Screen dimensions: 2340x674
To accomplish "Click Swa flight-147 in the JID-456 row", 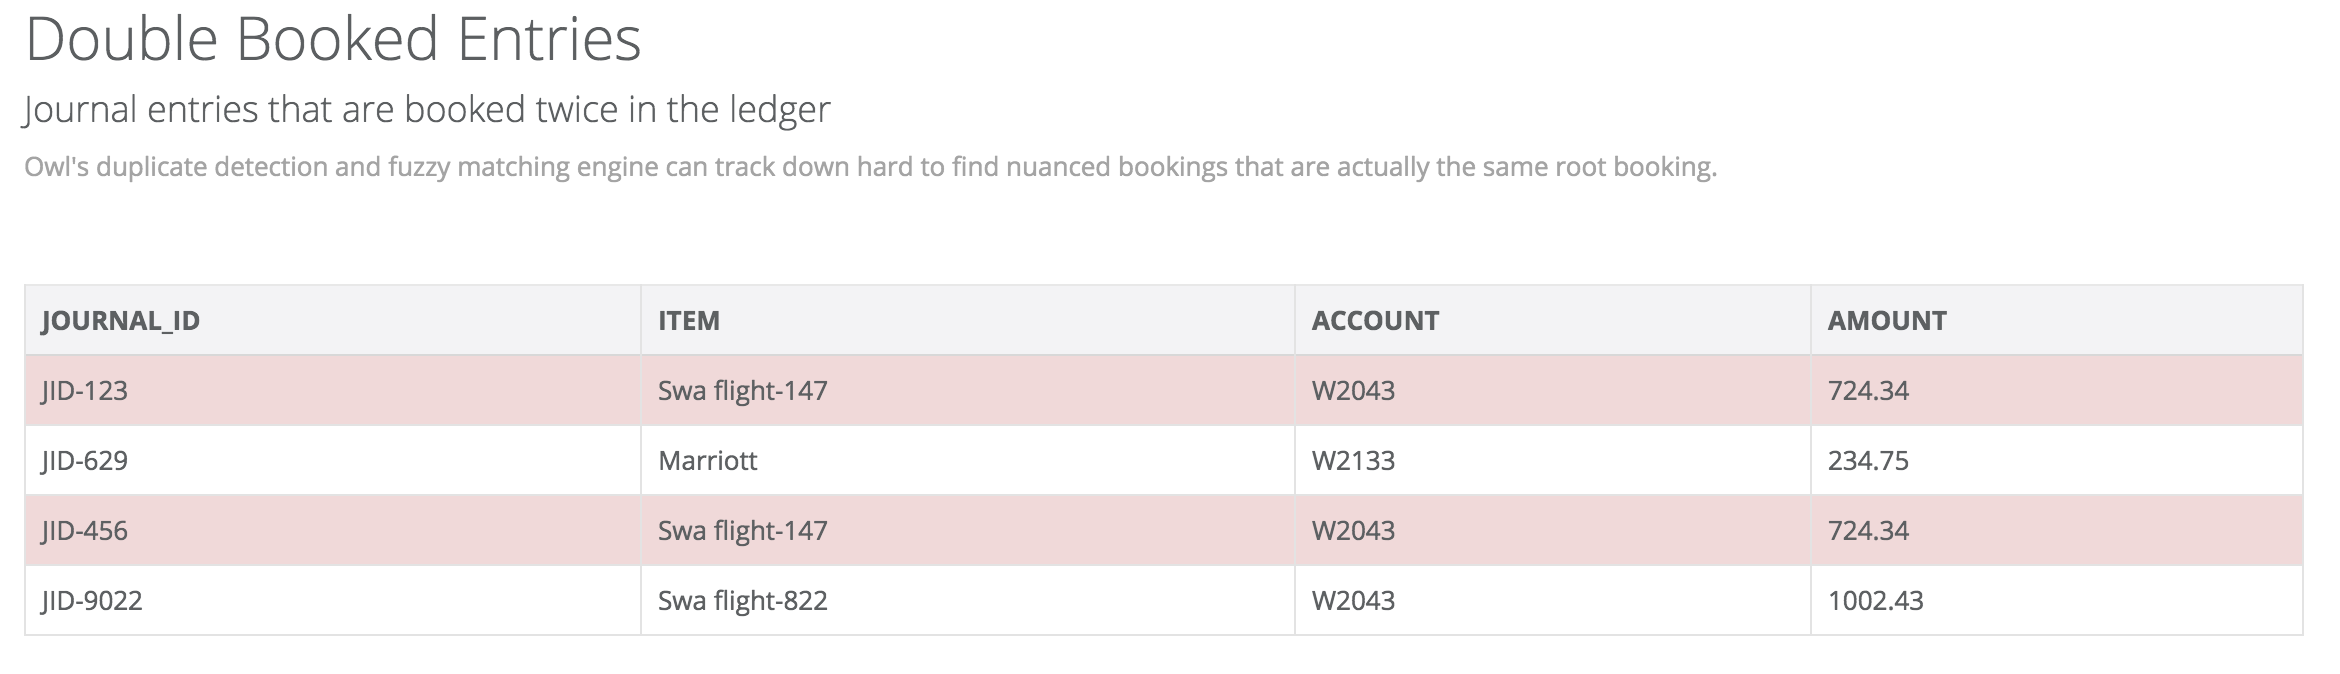I will click(x=743, y=531).
